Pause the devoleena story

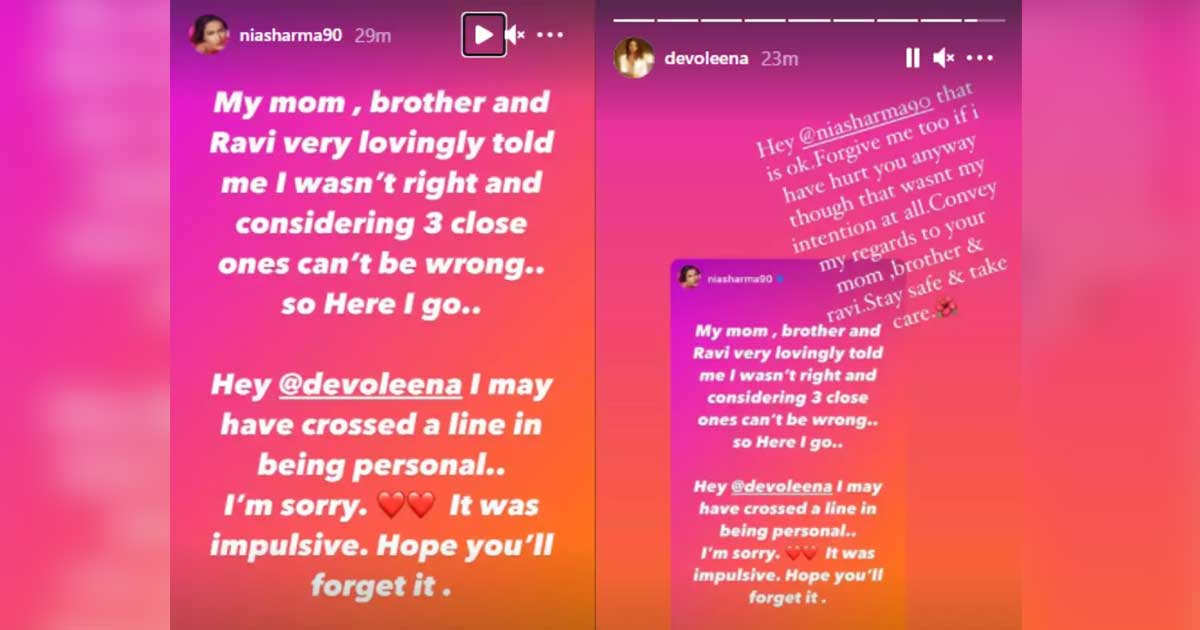click(x=912, y=58)
